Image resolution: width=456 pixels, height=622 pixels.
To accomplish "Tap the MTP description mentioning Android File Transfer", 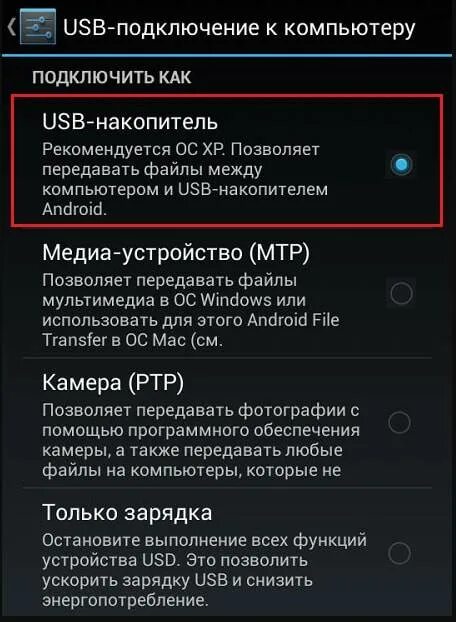I will coord(190,310).
